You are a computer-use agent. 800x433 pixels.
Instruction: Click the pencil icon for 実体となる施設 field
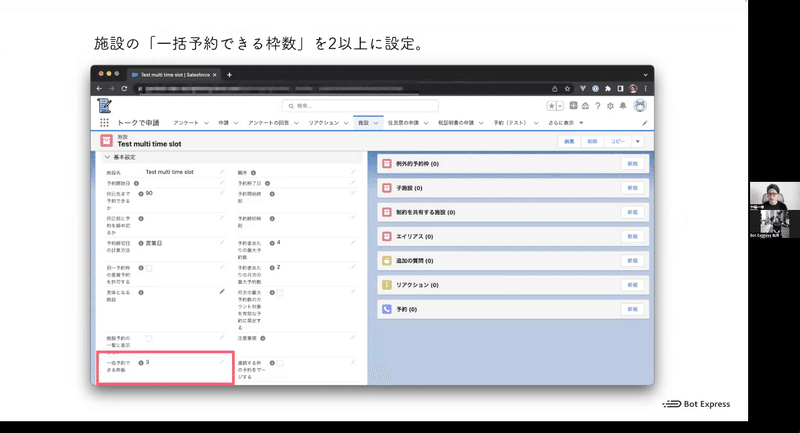tap(222, 292)
